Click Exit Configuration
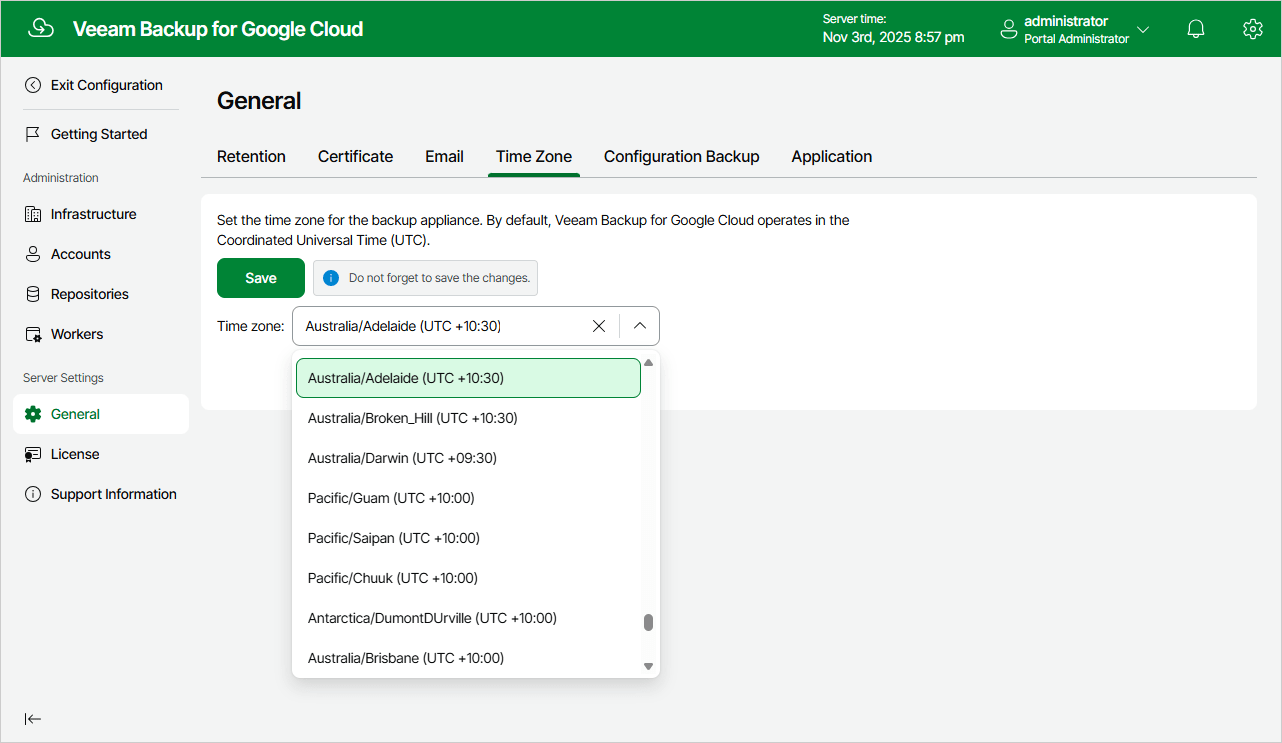The height and width of the screenshot is (743, 1282). tap(106, 84)
